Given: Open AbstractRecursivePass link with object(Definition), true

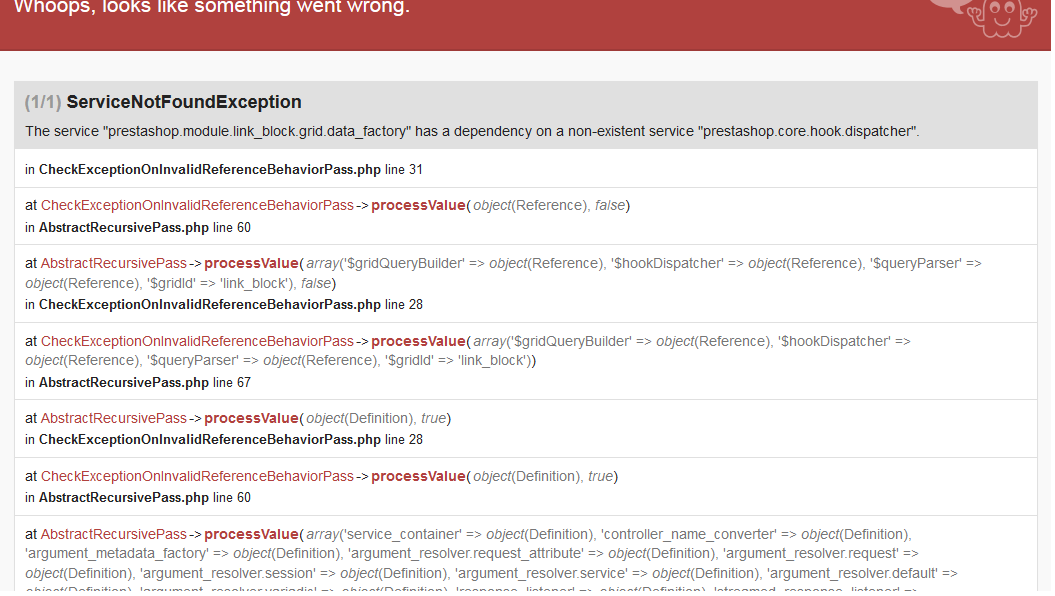Looking at the screenshot, I should 113,418.
